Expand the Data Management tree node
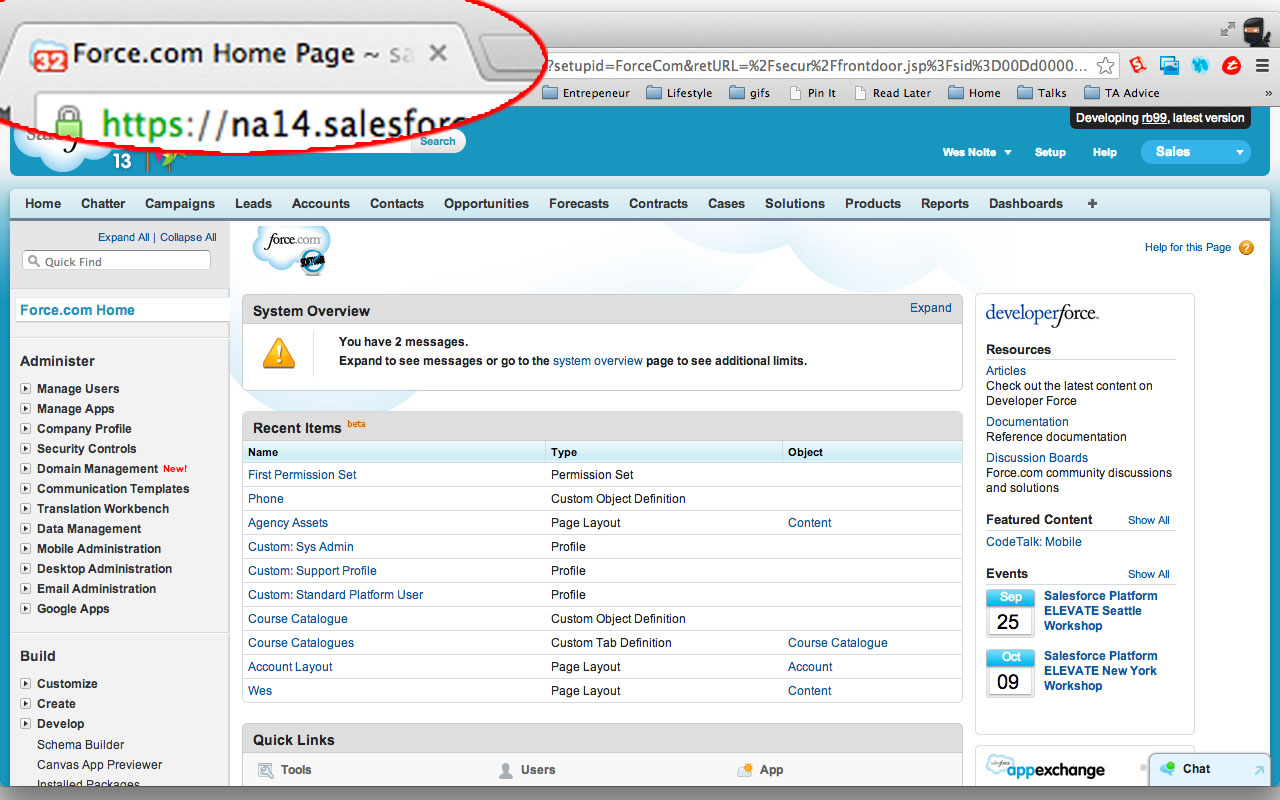Screen dimensions: 1280x800 pos(26,529)
